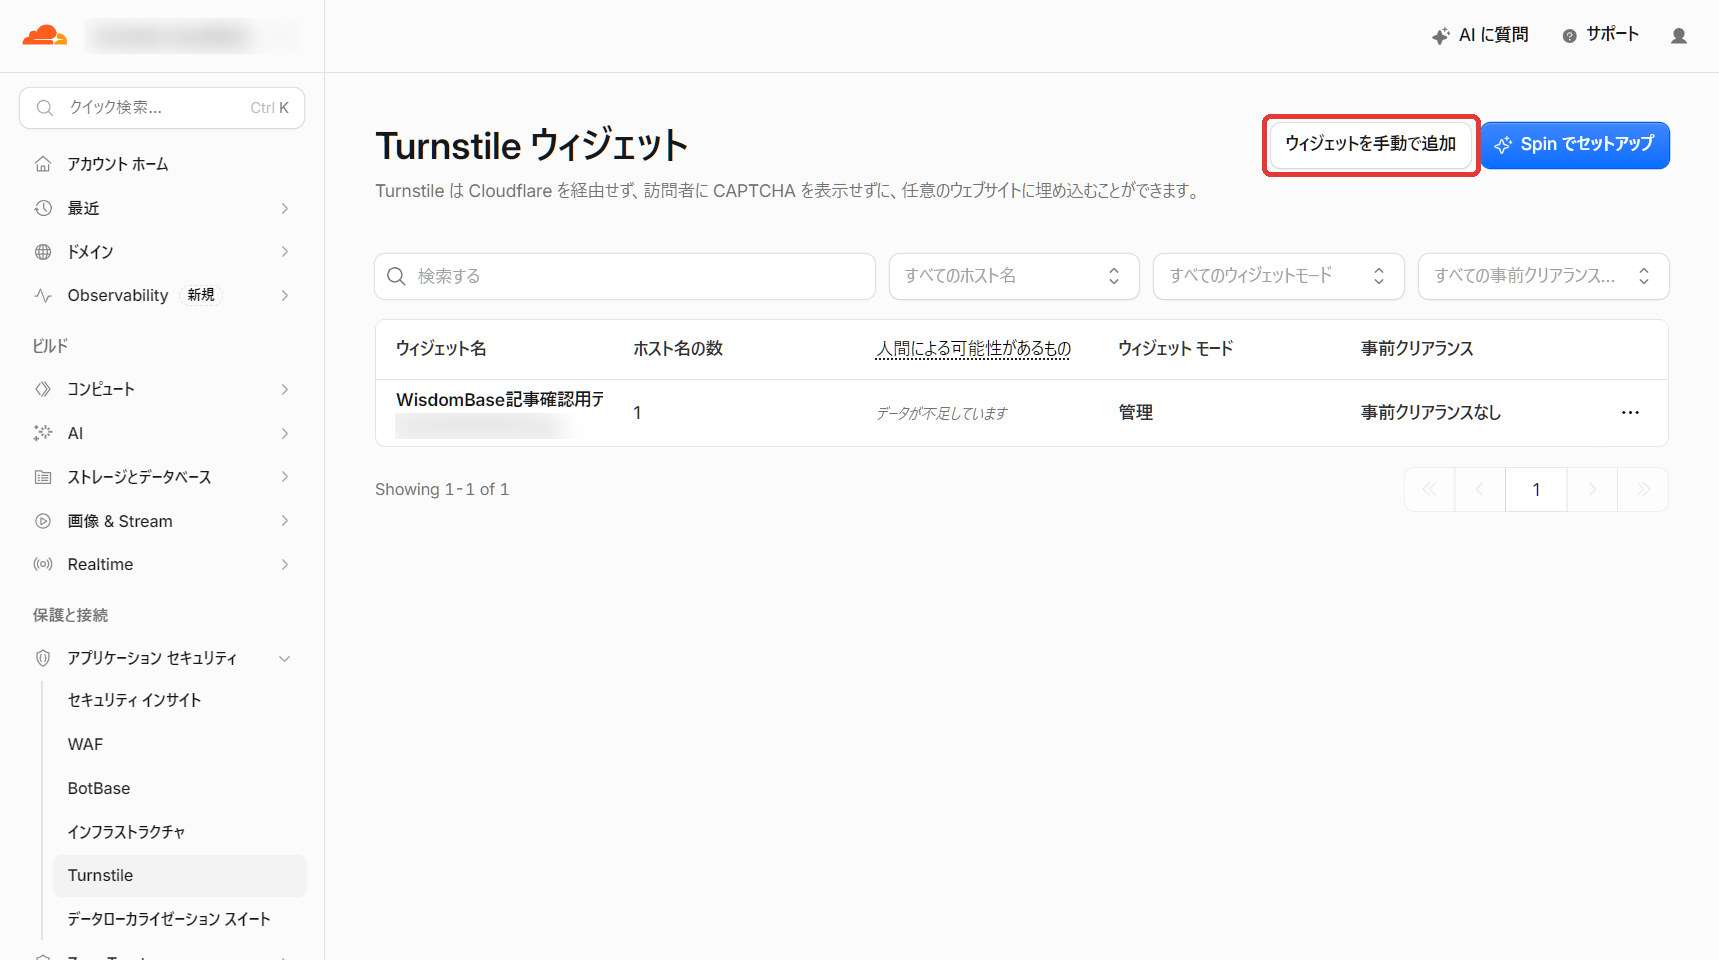Click ウィジェットを手動で追加 button
The height and width of the screenshot is (960, 1719).
coord(1371,144)
